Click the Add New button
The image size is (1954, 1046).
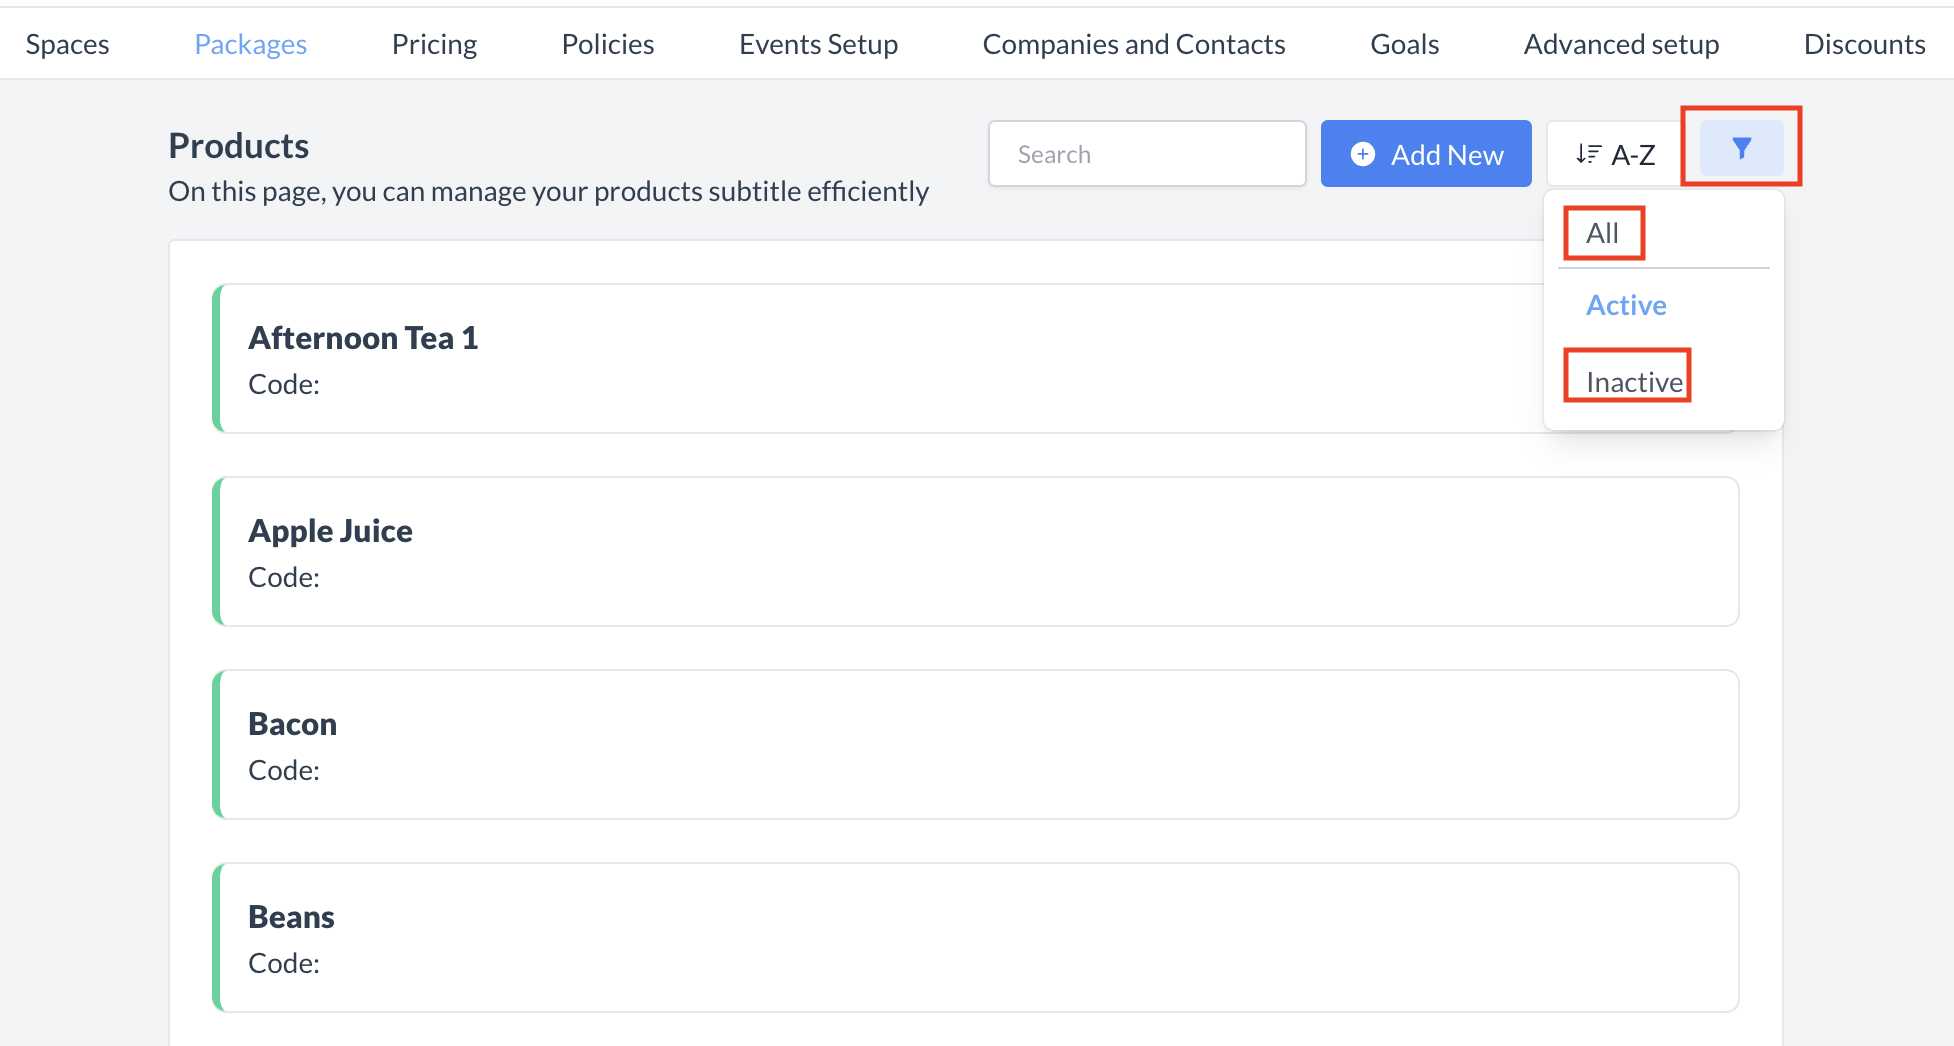click(x=1426, y=153)
